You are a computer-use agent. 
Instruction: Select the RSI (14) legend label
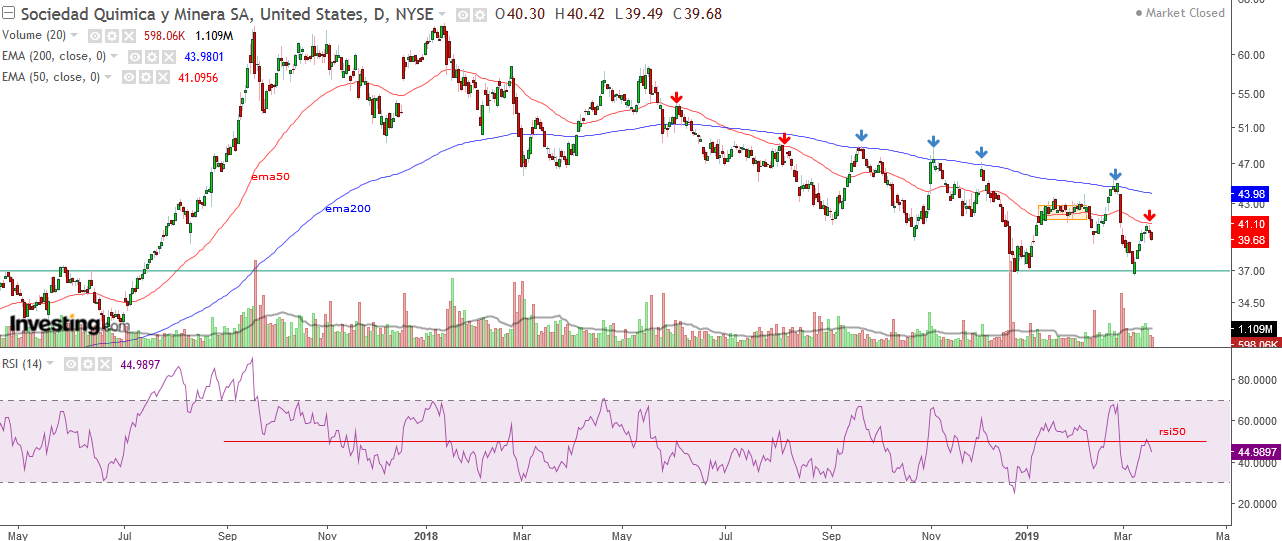pos(22,364)
